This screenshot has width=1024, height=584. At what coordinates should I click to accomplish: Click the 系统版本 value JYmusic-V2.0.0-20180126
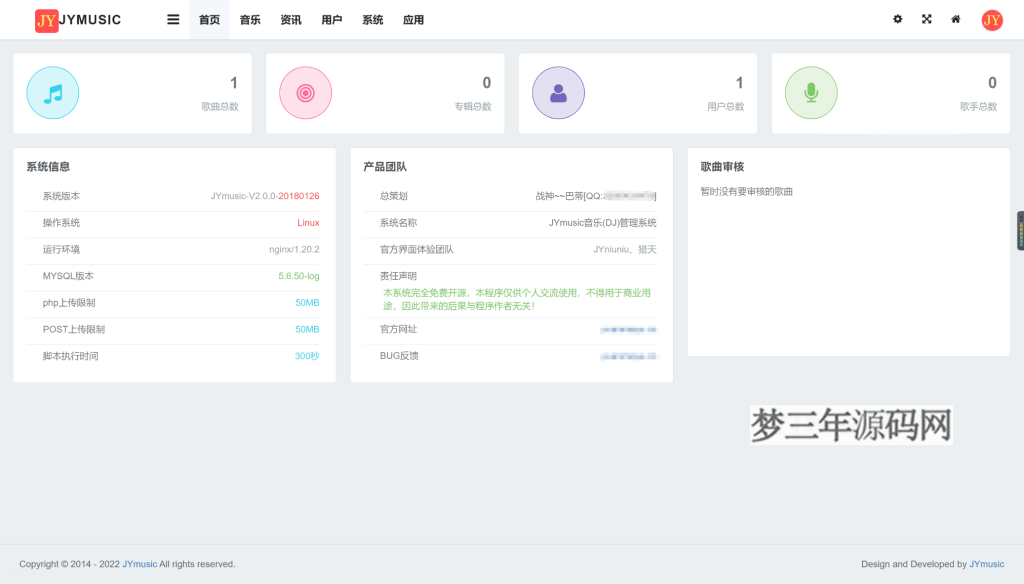coord(263,195)
